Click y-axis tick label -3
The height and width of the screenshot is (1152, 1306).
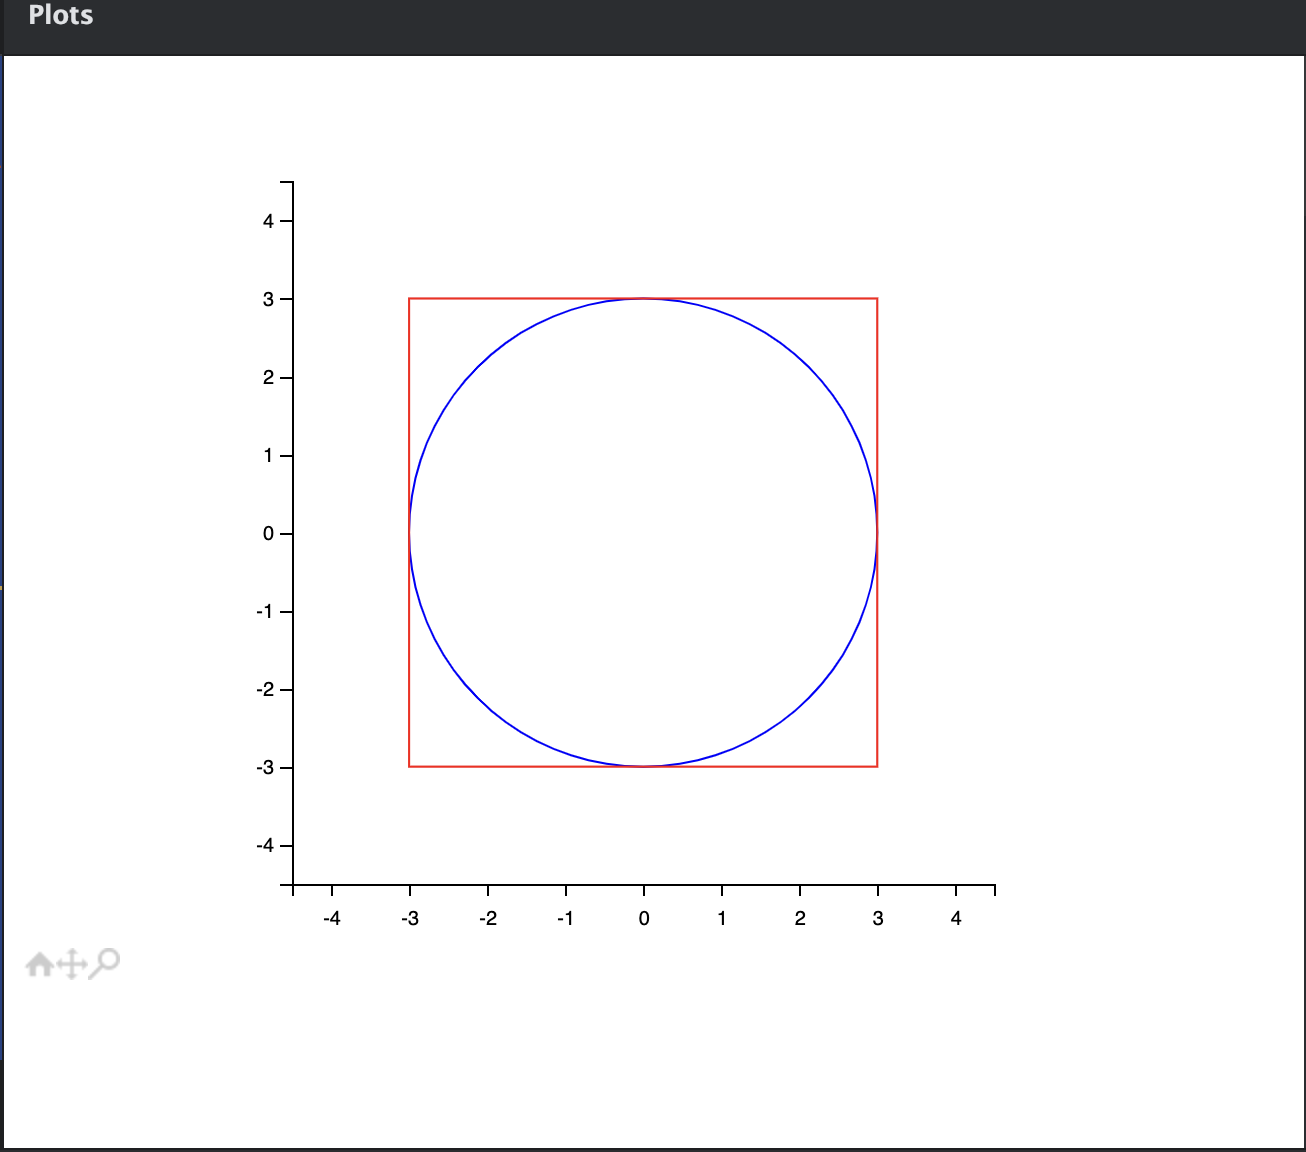point(265,767)
